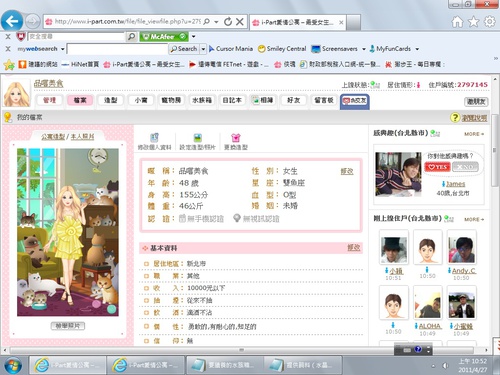Expand the MyFunCards dropdown arrow
The height and width of the screenshot is (375, 500).
[x=417, y=49]
